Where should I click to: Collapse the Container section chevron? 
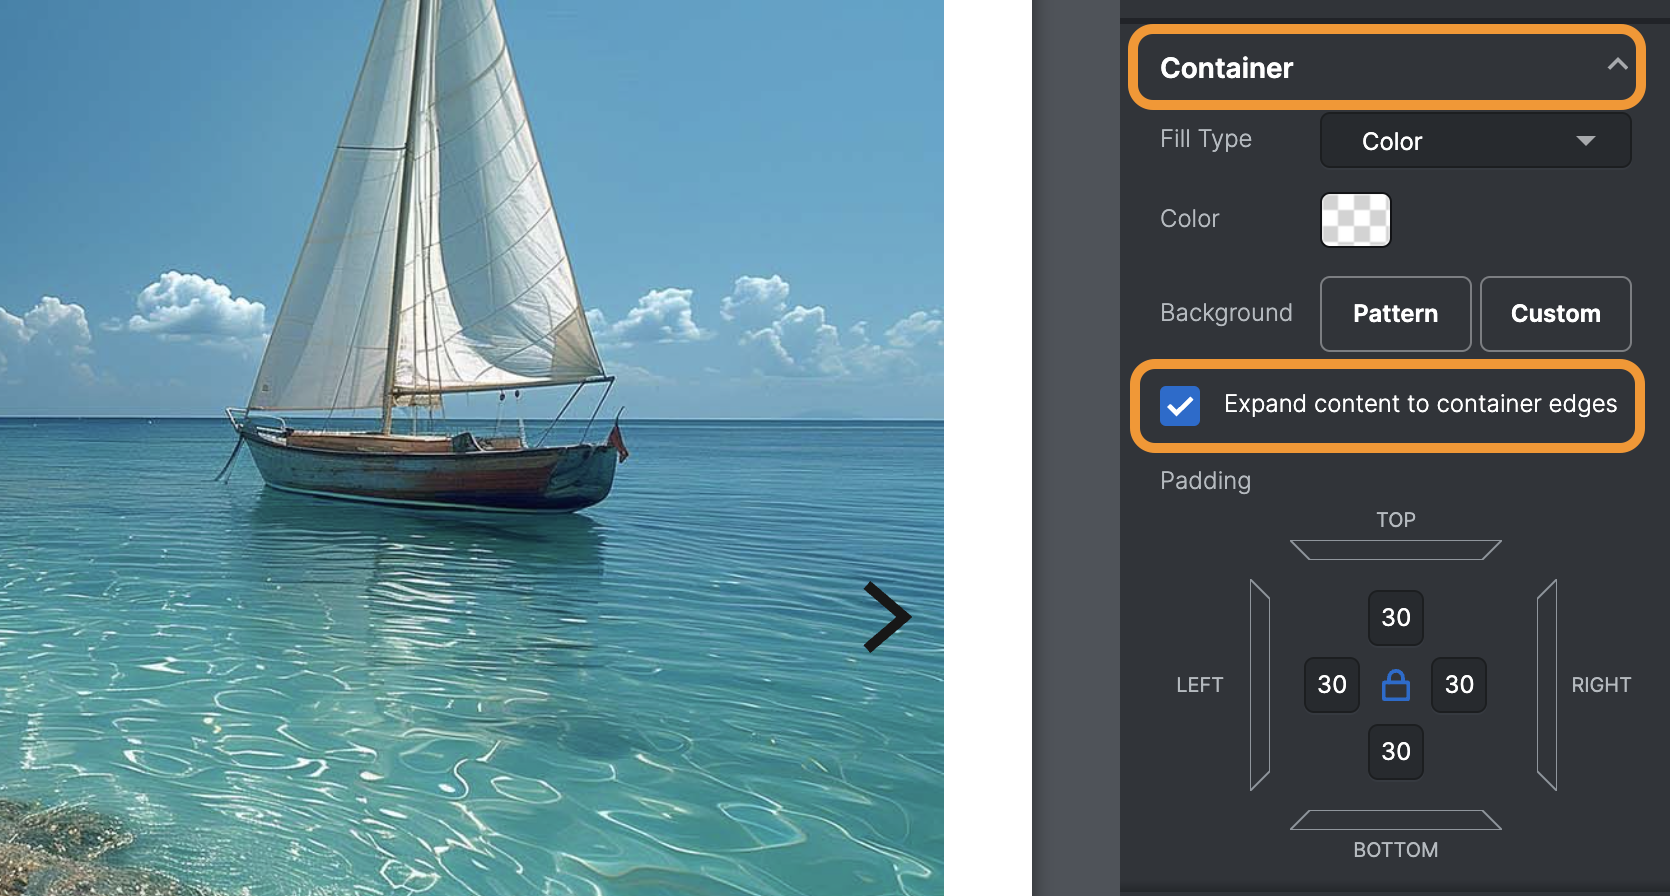(x=1617, y=65)
